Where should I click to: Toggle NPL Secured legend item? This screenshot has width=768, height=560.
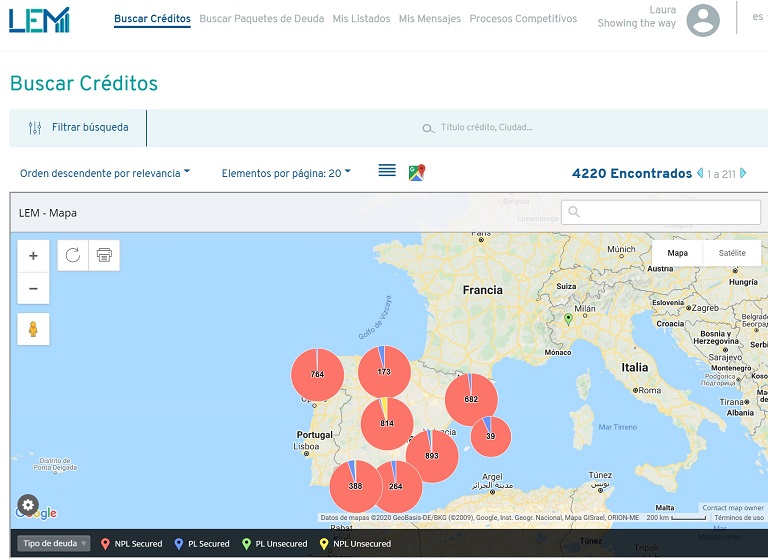tap(132, 544)
